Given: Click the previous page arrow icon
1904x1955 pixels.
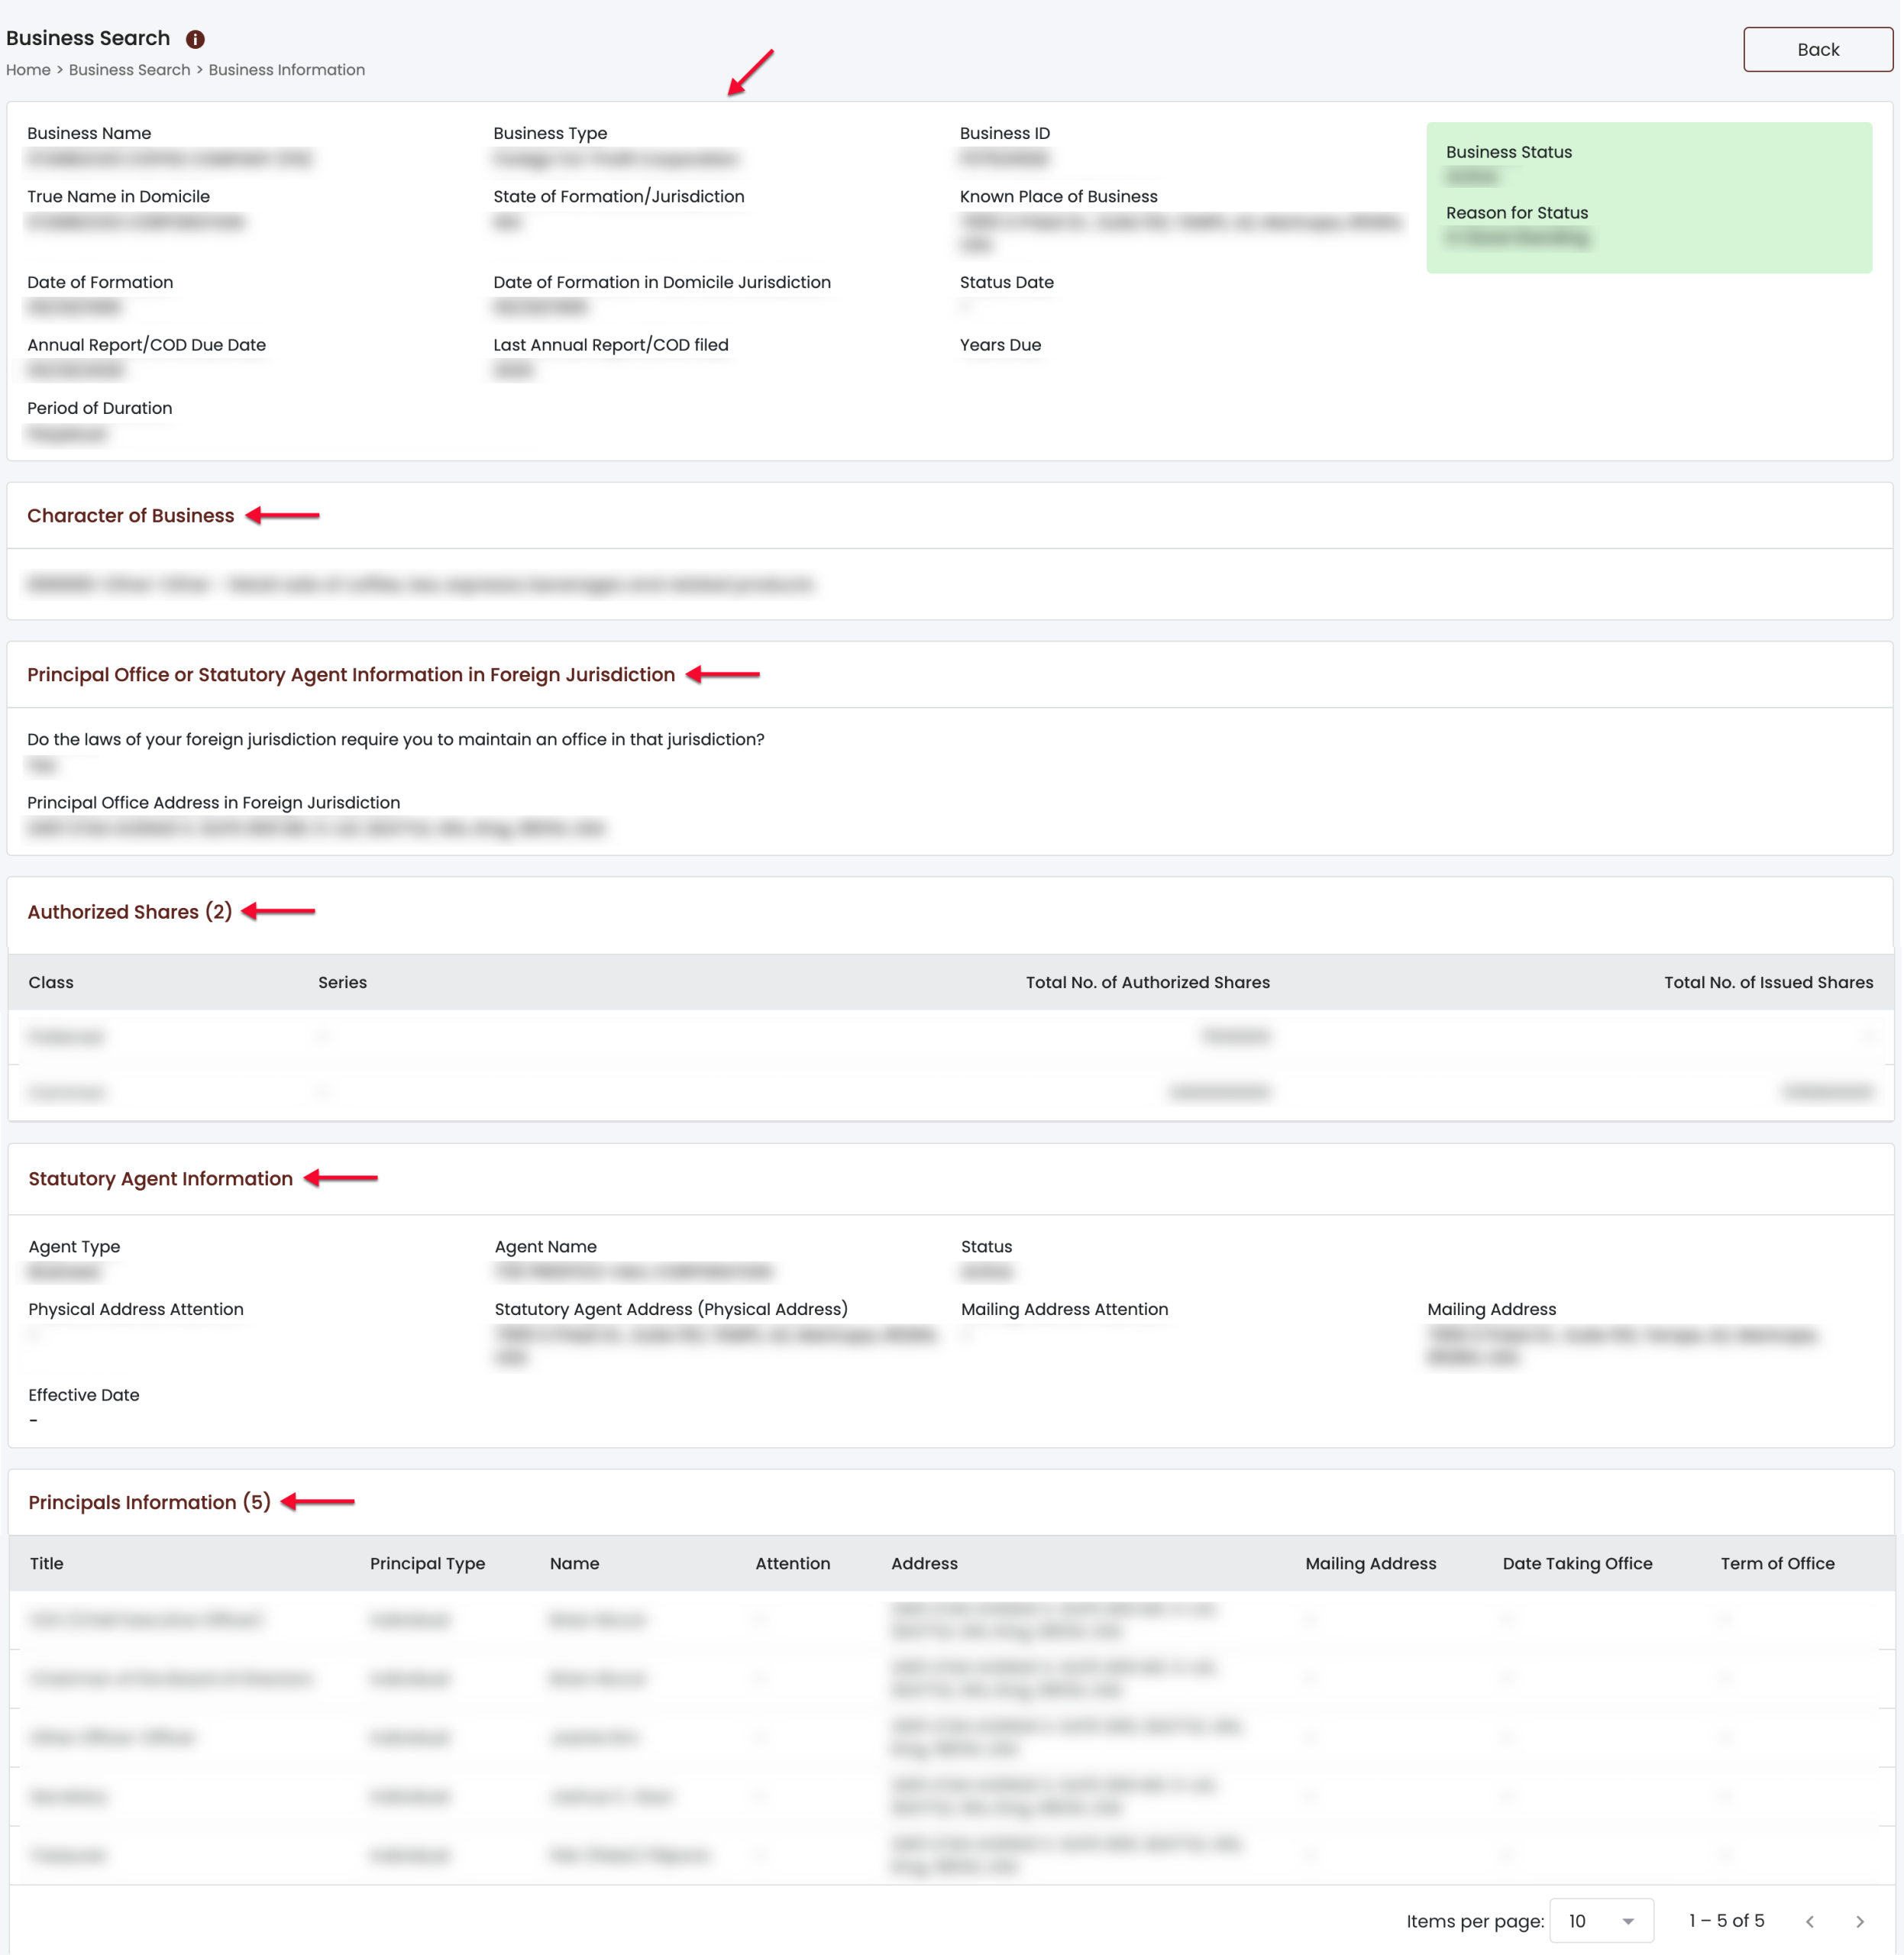Looking at the screenshot, I should [x=1809, y=1921].
